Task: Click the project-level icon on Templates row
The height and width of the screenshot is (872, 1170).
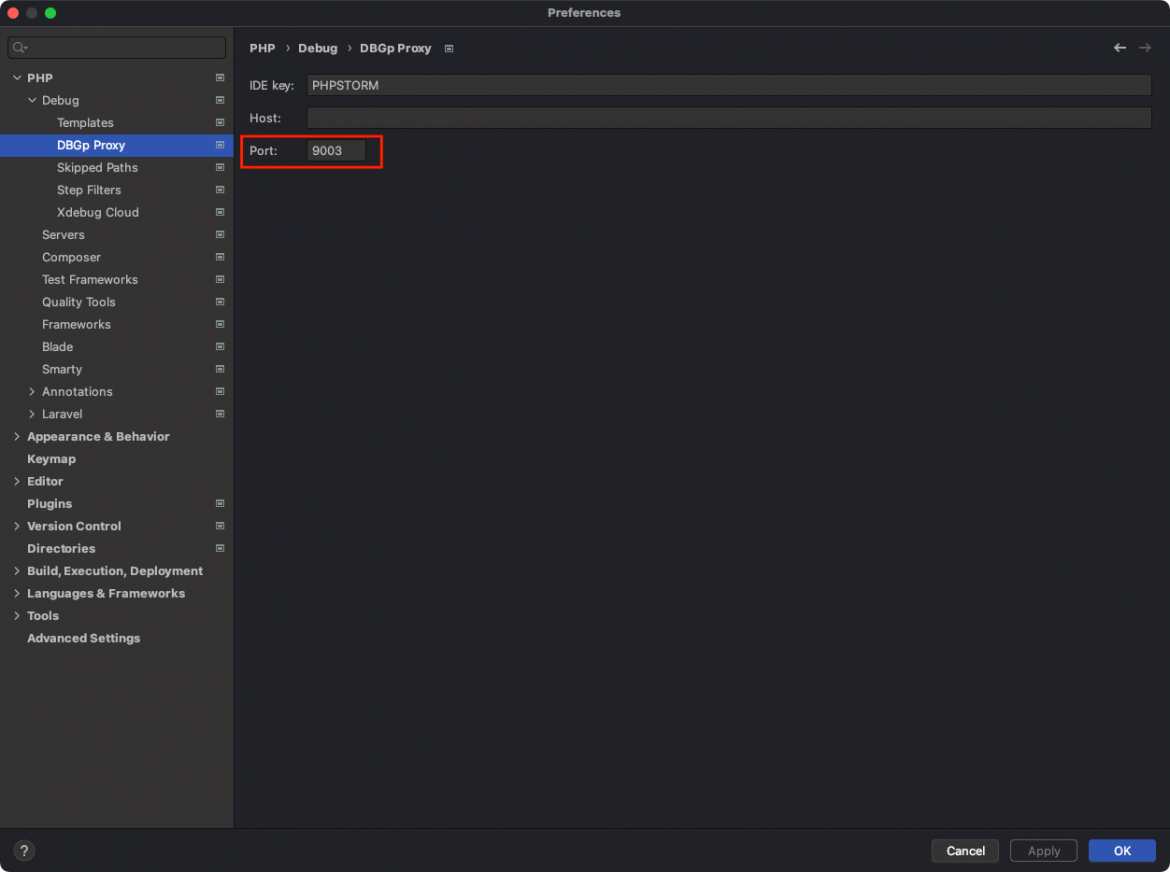Action: tap(220, 122)
